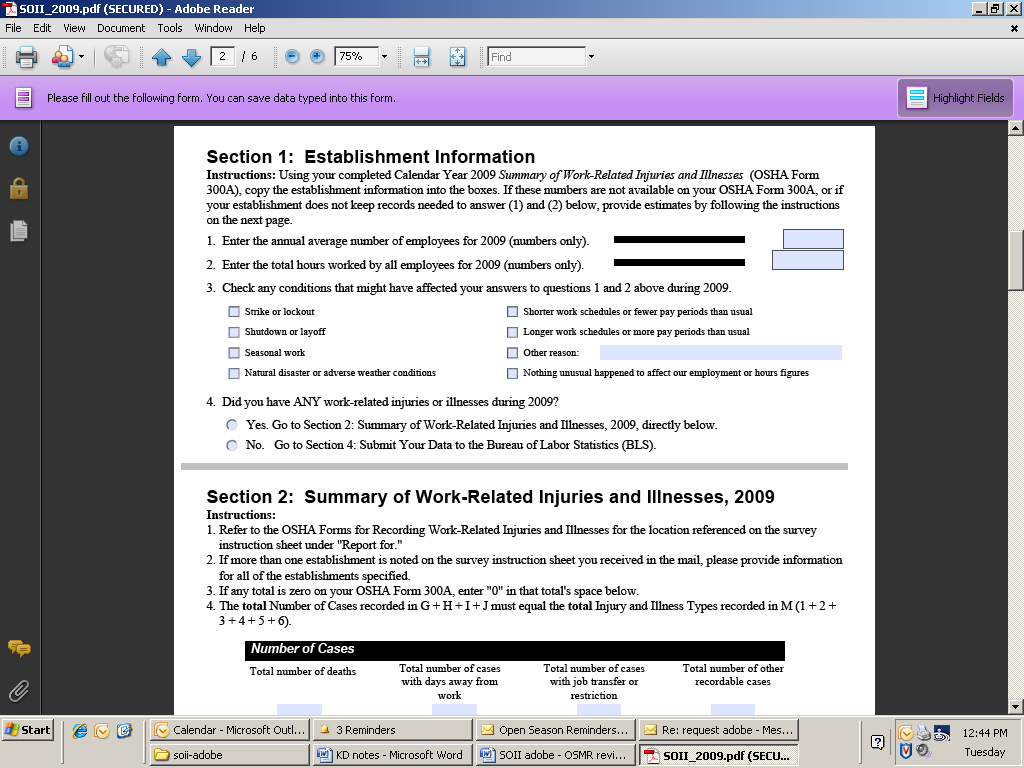Viewport: 1024px width, 768px height.
Task: Select the Fit Width scrolling icon
Action: coord(422,57)
